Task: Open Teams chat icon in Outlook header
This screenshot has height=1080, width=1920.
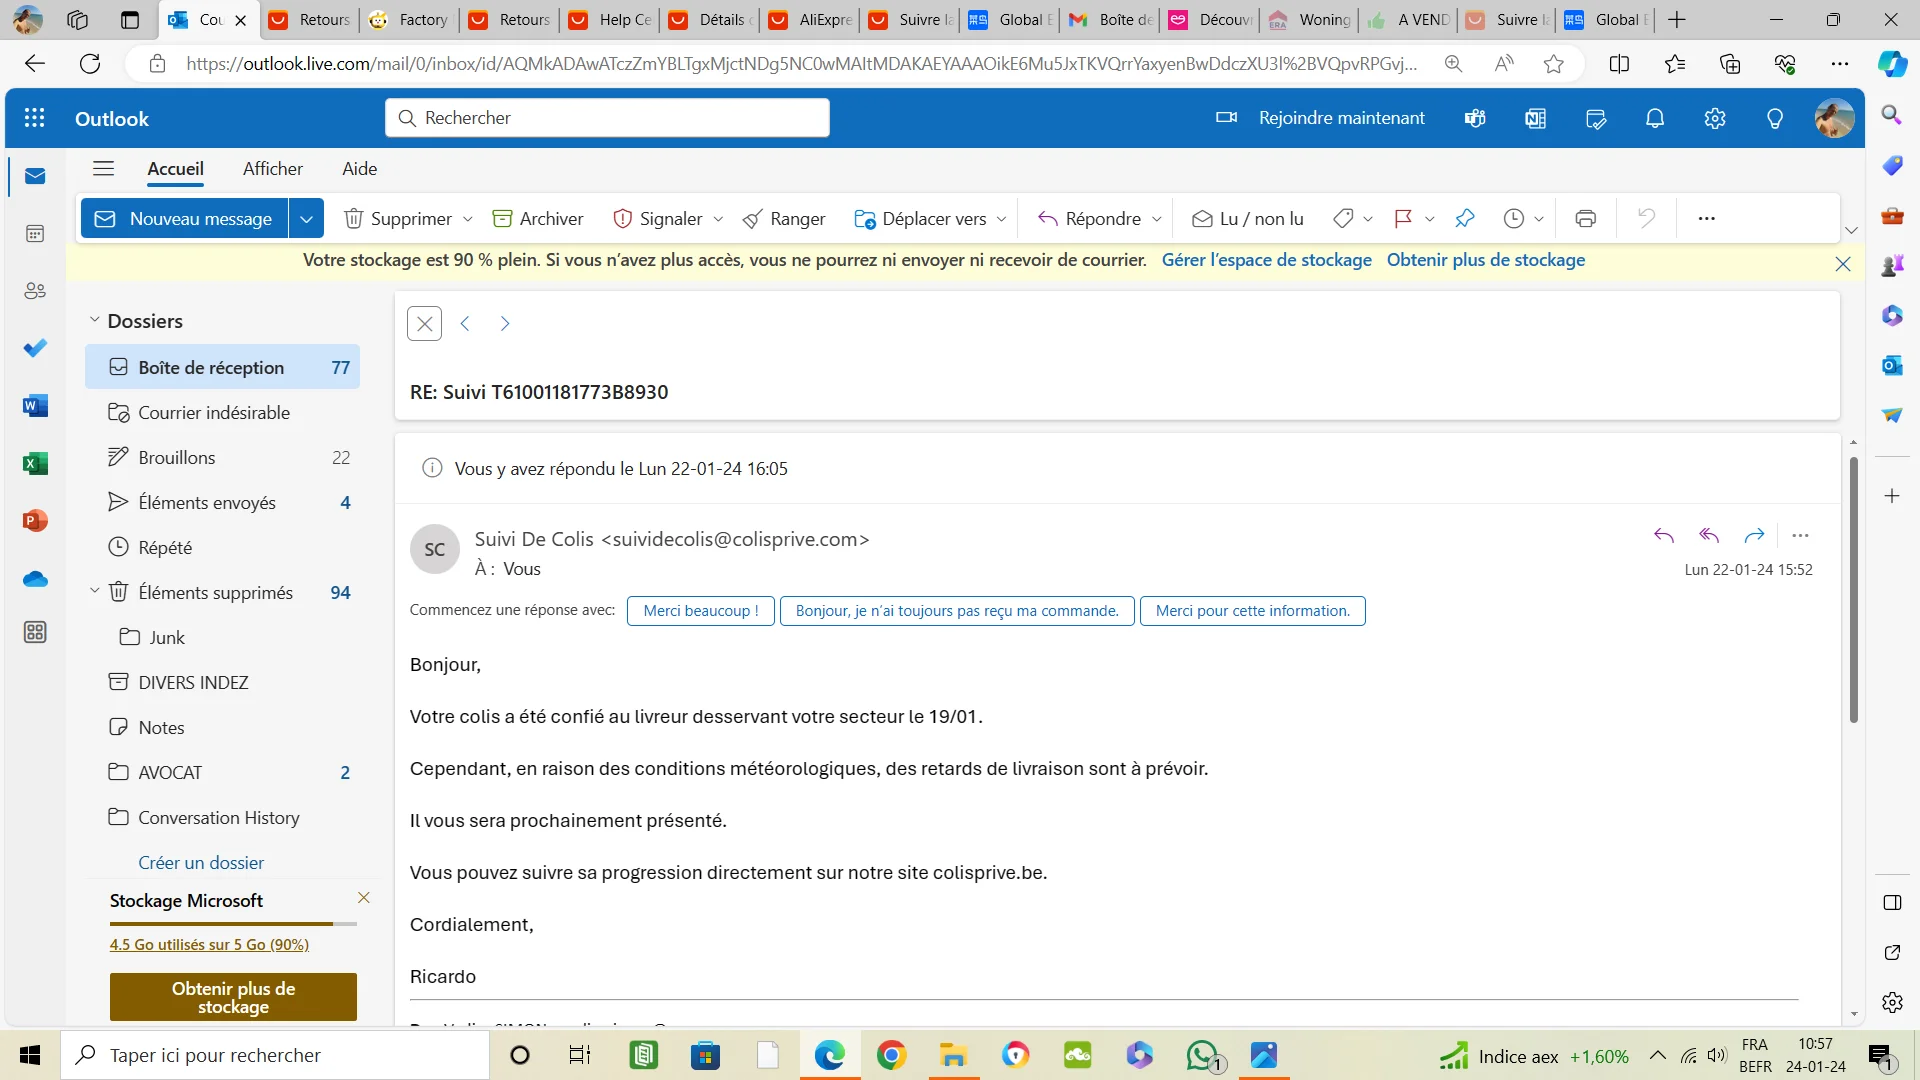Action: coord(1475,118)
